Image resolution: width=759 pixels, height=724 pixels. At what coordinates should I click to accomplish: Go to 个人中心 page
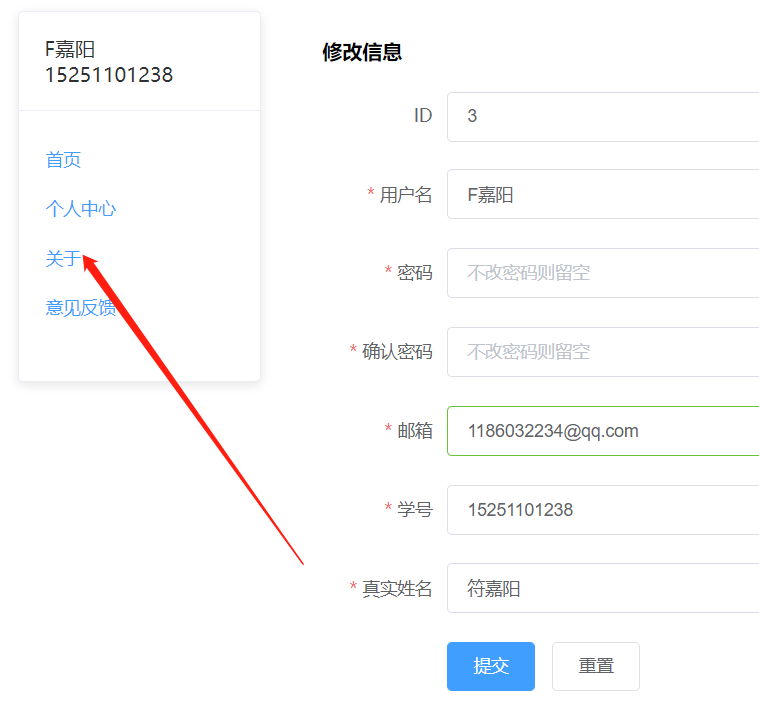pyautogui.click(x=80, y=209)
